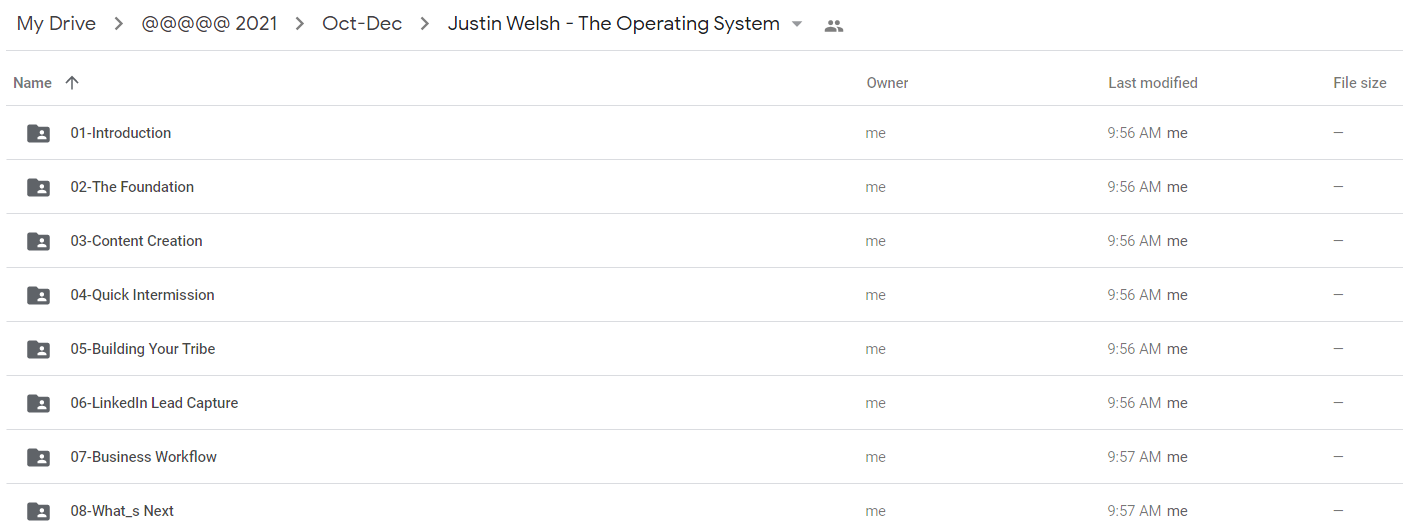Sort files by the Name column header
1403x532 pixels.
(x=32, y=83)
